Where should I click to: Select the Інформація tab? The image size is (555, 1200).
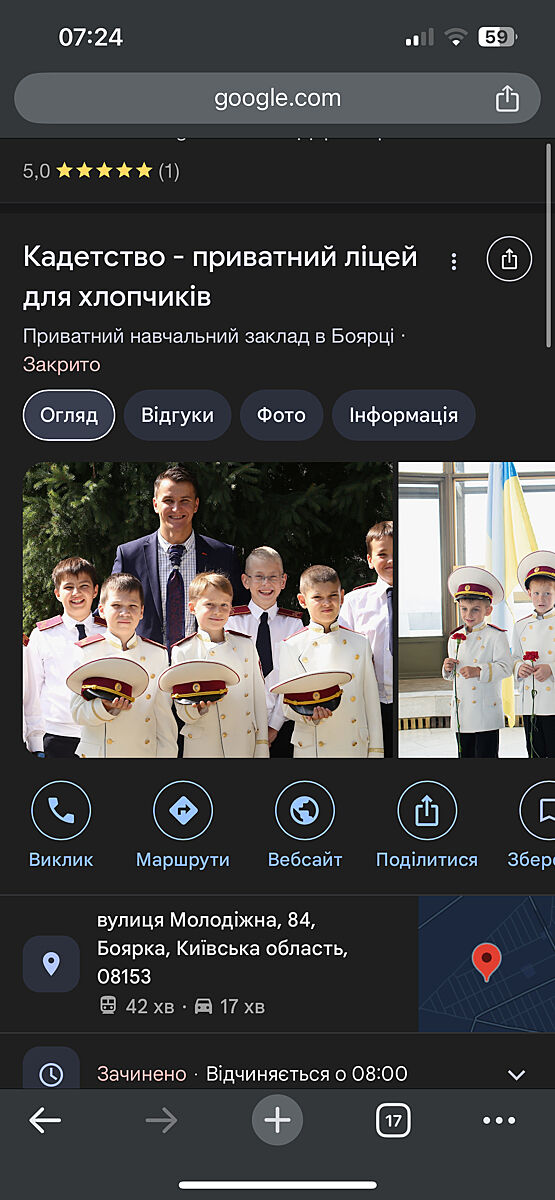403,415
